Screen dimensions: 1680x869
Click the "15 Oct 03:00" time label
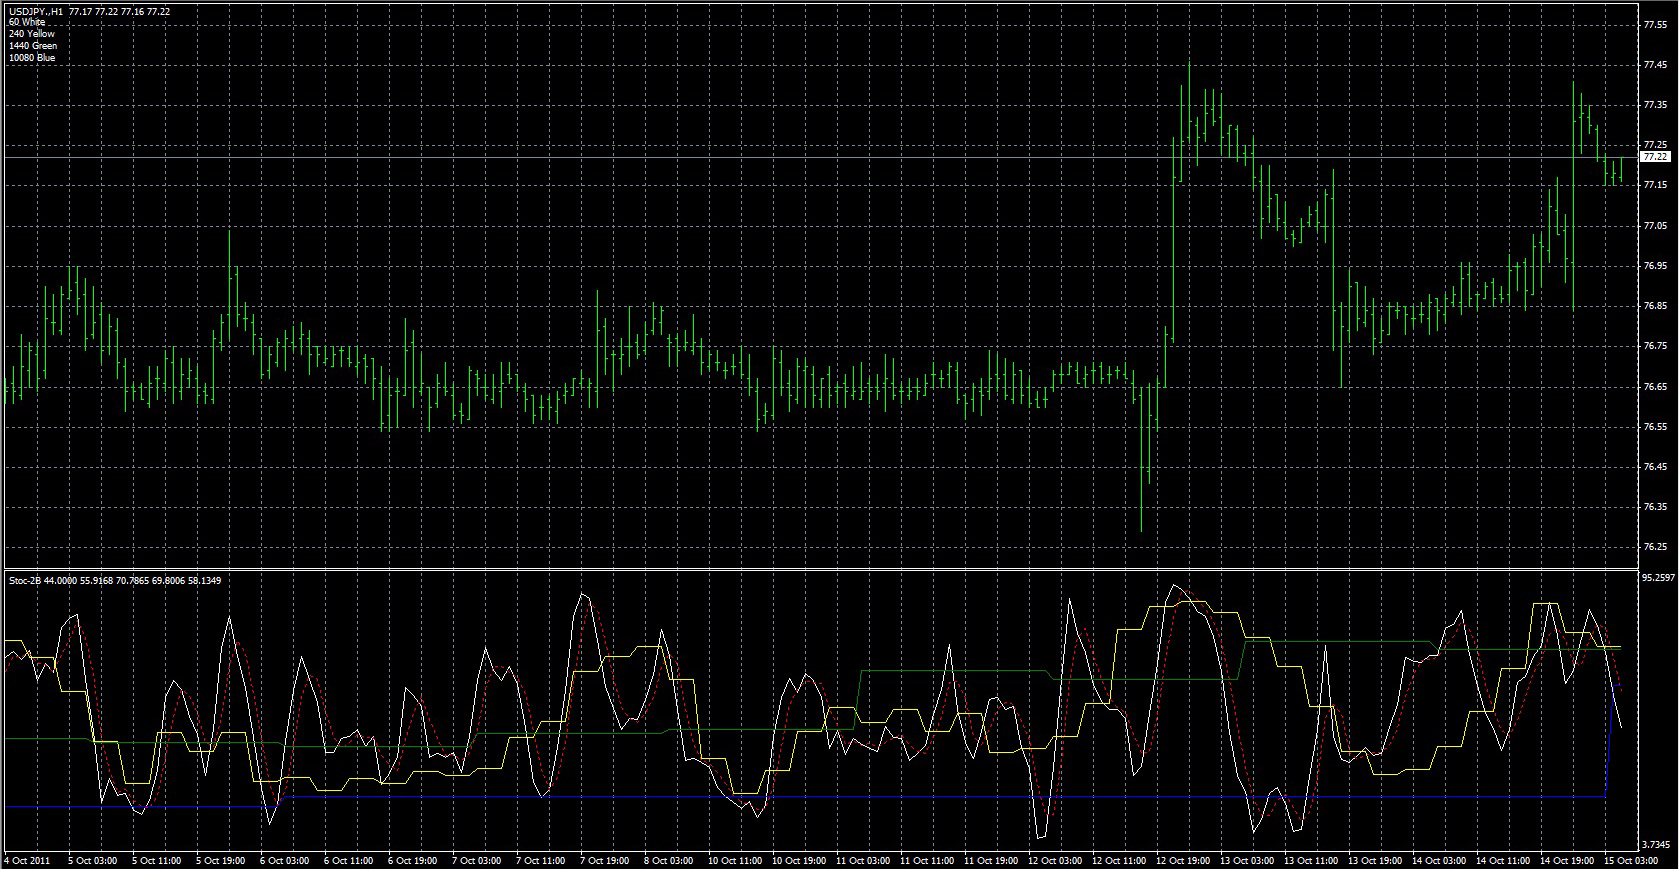[1631, 860]
